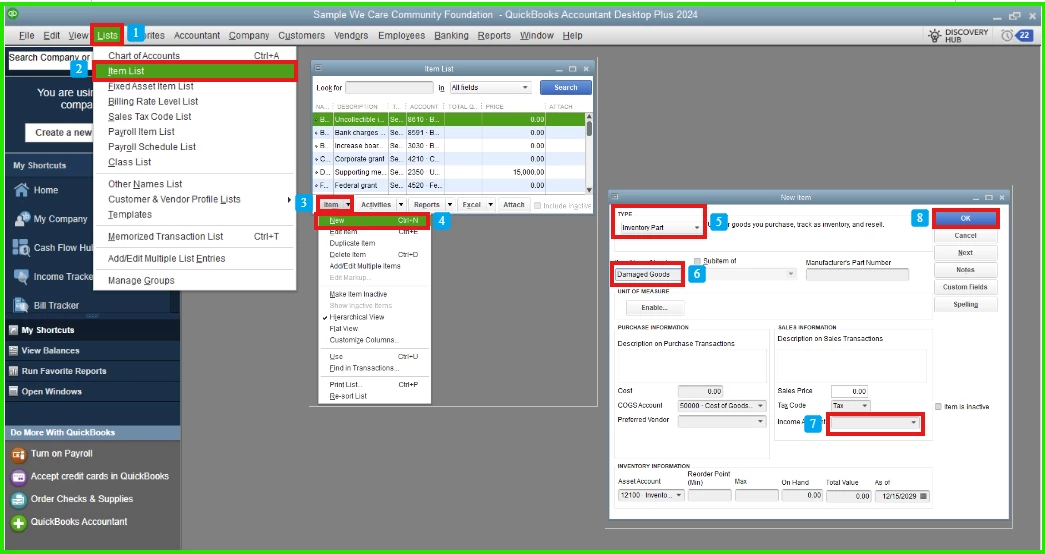Click the Enable unit of measure button
The width and height of the screenshot is (1045, 554).
coord(654,308)
